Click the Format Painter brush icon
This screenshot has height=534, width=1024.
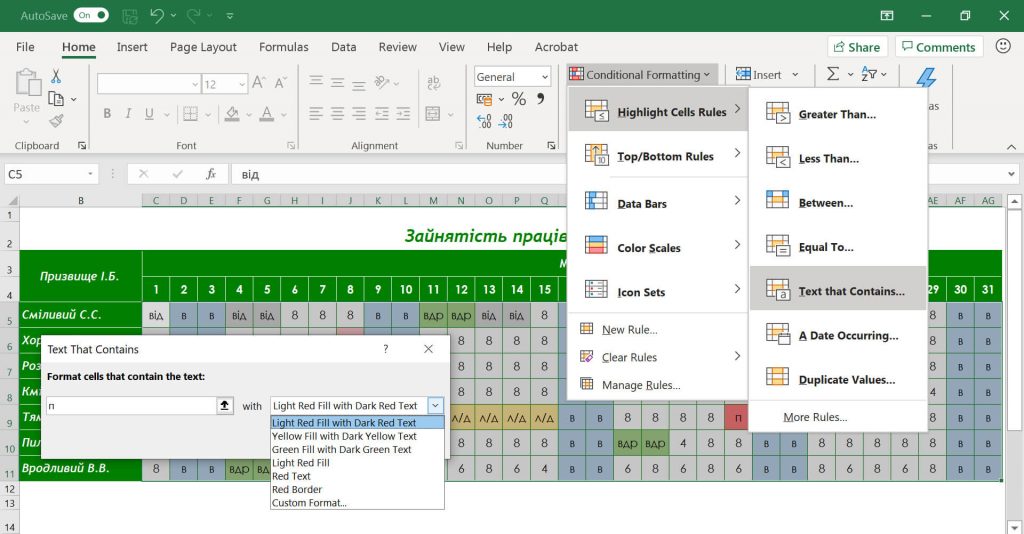pos(56,121)
